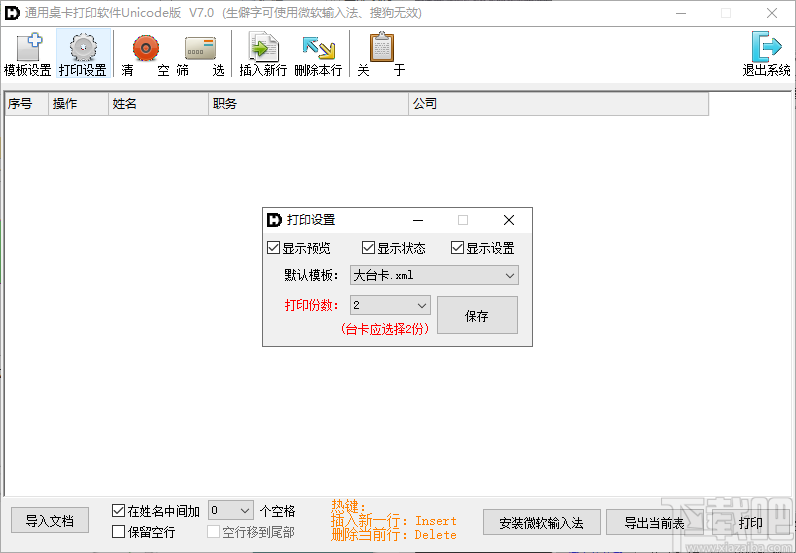Click the 热键: orange label
This screenshot has width=796, height=553.
[348, 506]
